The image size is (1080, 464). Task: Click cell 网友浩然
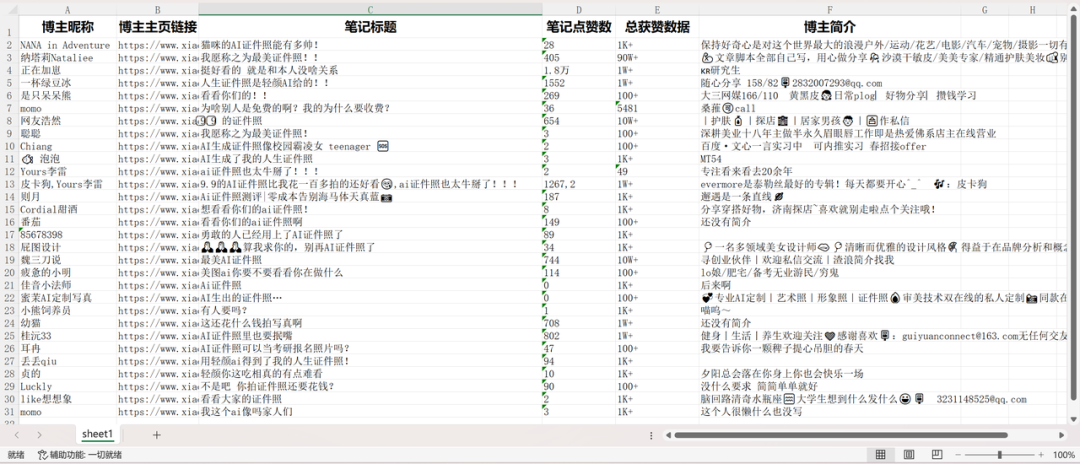pos(68,120)
